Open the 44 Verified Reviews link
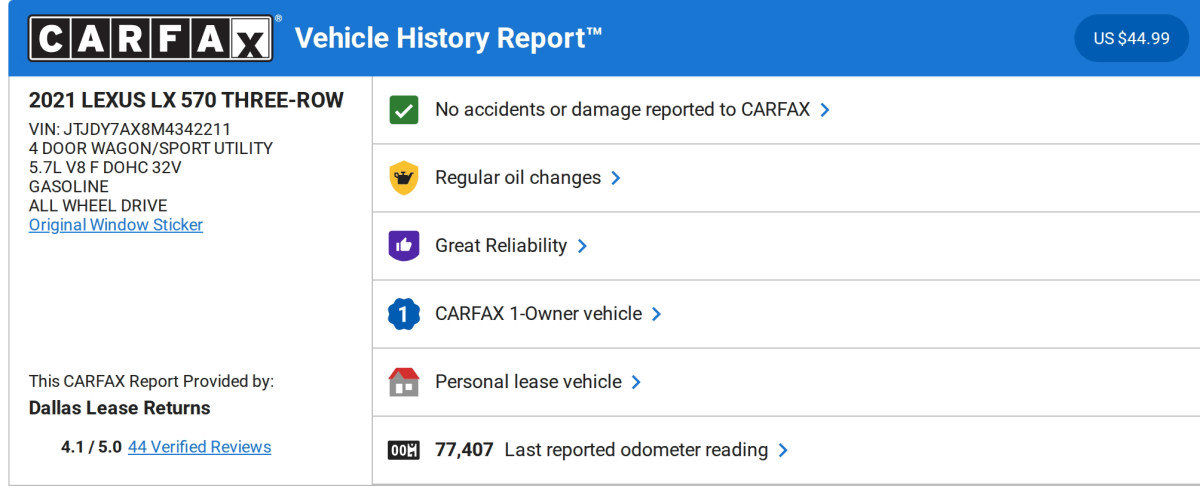Screen dimensions: 1200x486 (x=199, y=447)
